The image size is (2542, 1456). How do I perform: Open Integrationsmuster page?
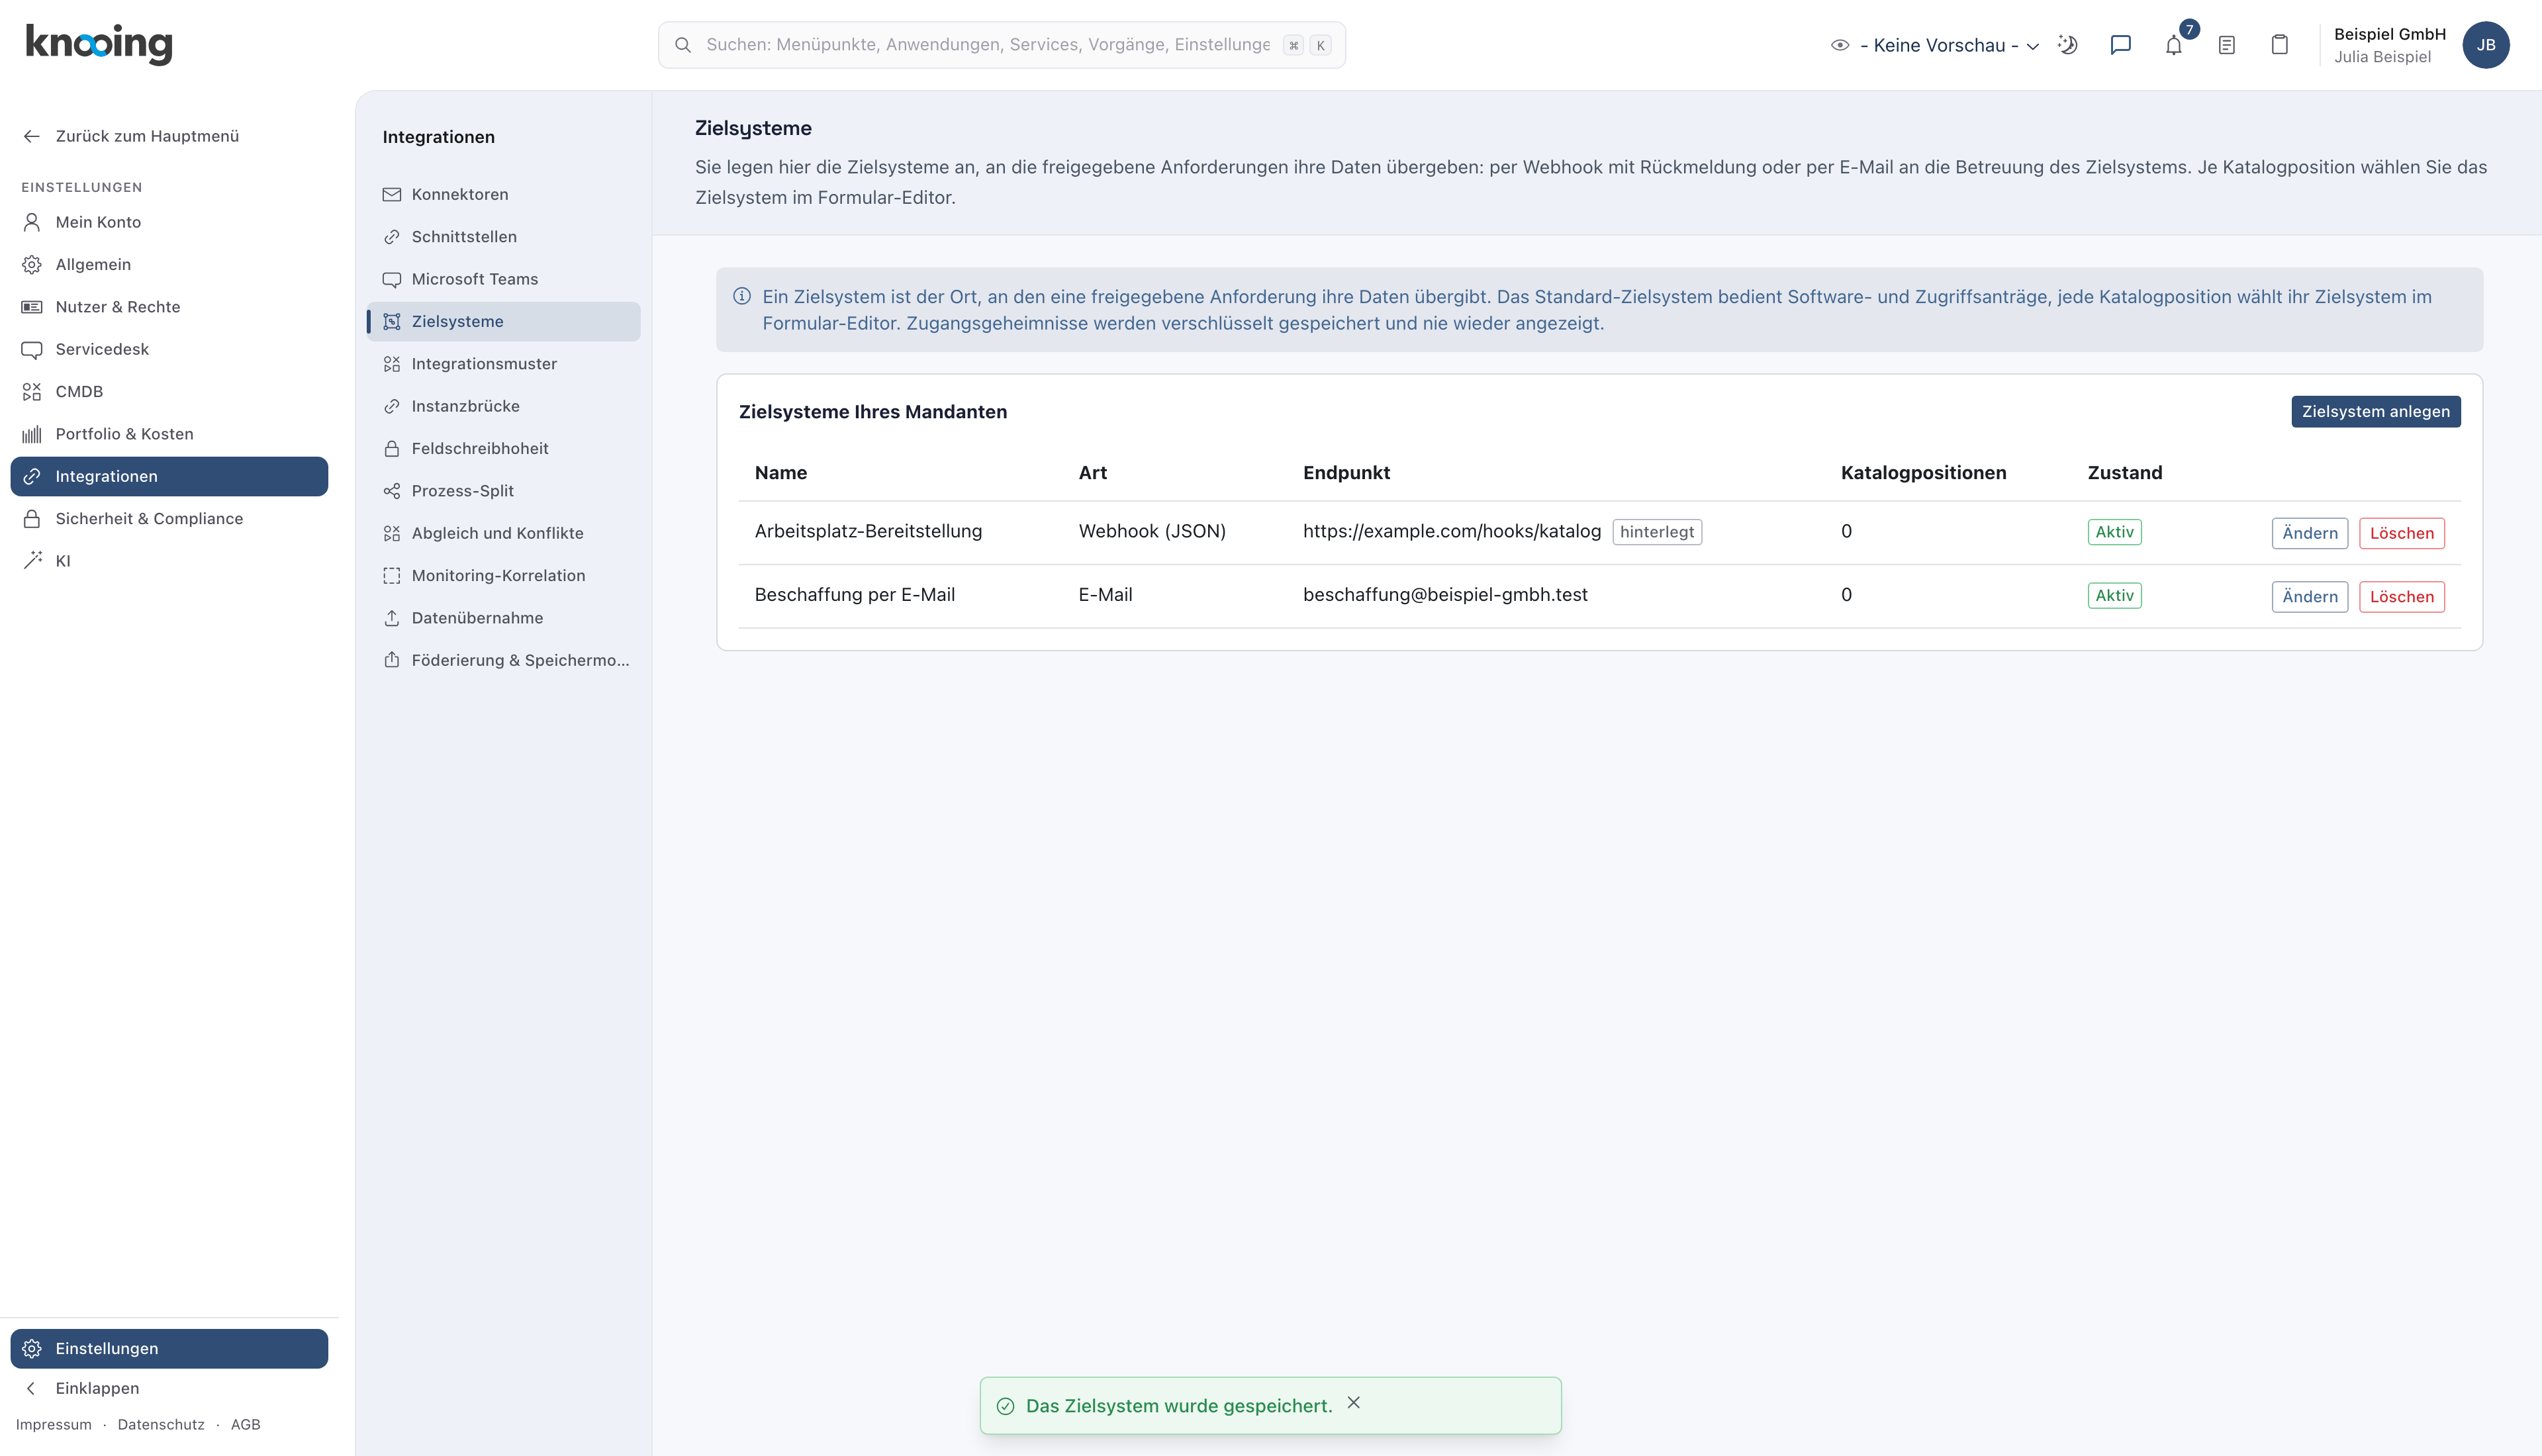504,364
